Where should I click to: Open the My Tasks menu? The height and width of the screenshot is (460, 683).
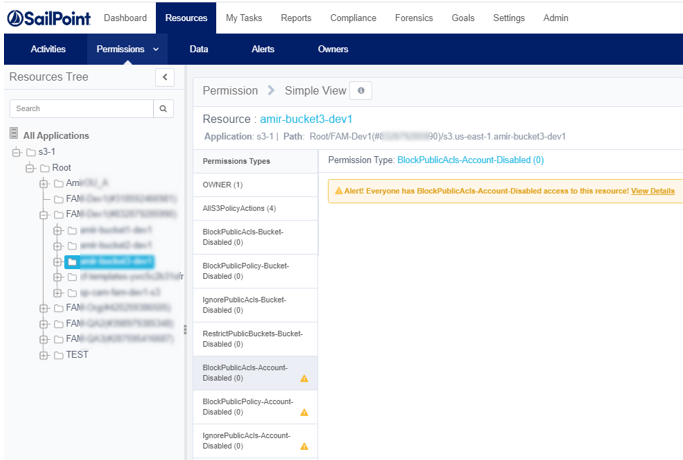244,18
